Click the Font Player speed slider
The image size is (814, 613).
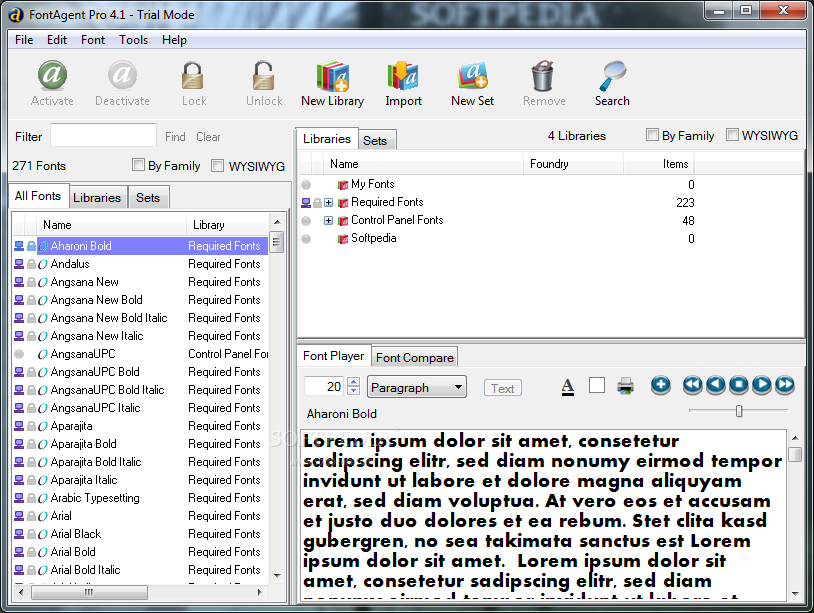(738, 411)
